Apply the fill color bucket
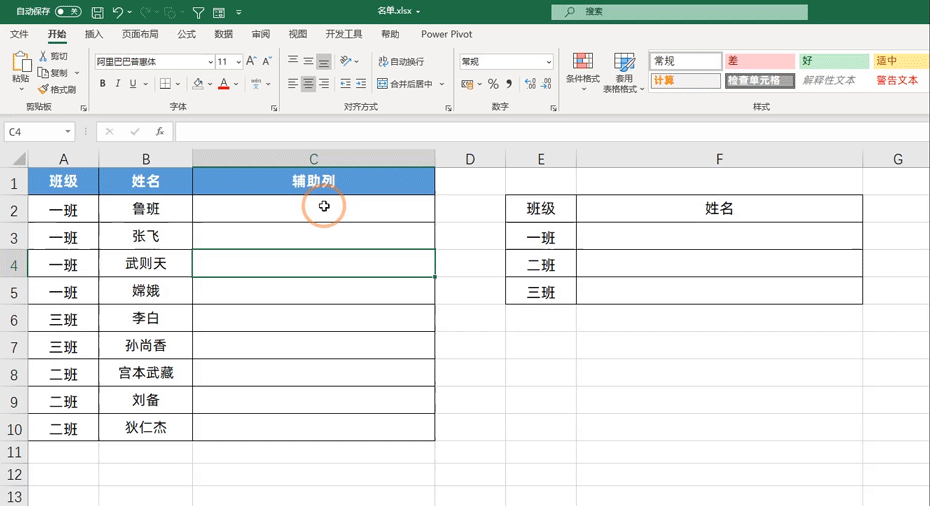The width and height of the screenshot is (930, 506). tap(198, 84)
